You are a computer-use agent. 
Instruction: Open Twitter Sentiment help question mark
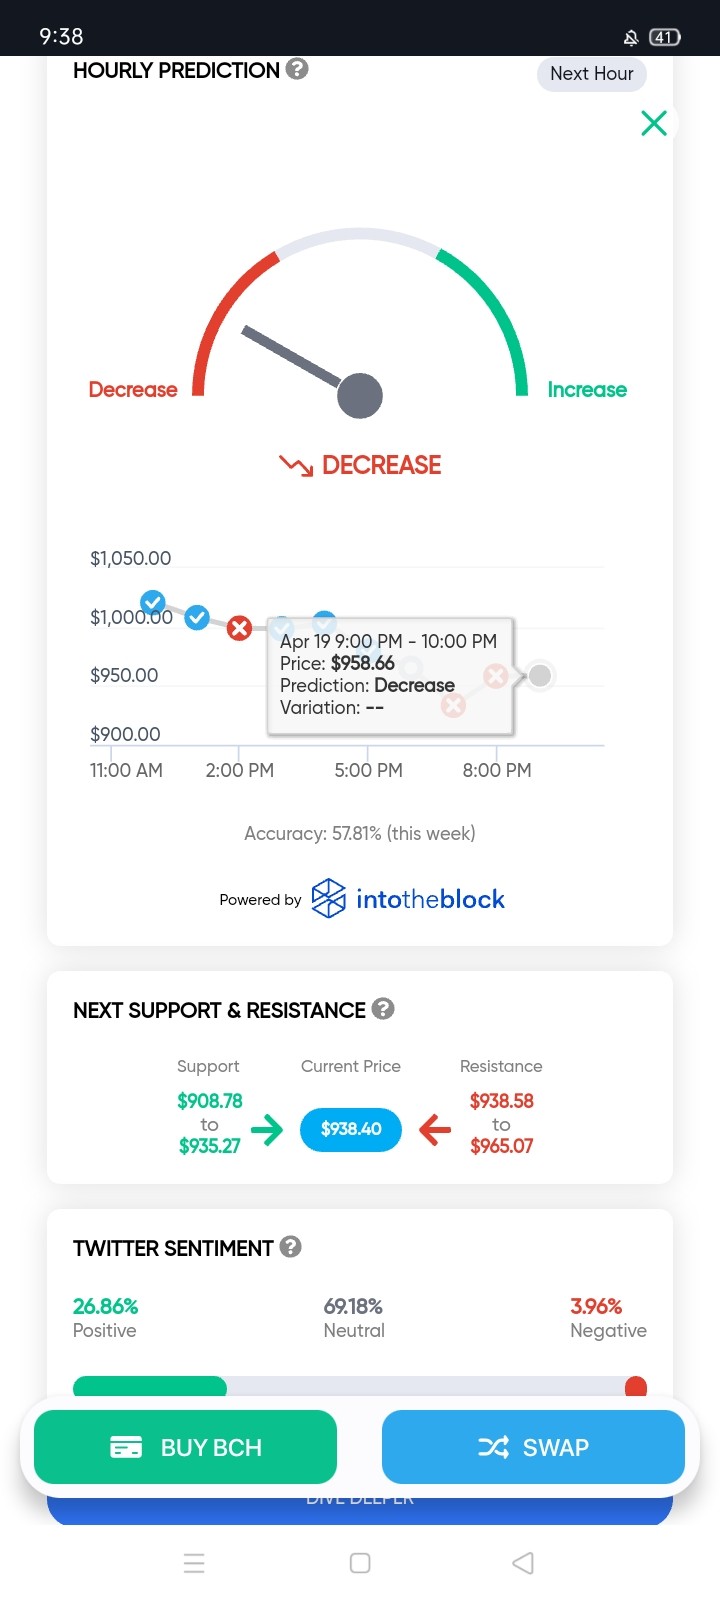(x=290, y=1246)
